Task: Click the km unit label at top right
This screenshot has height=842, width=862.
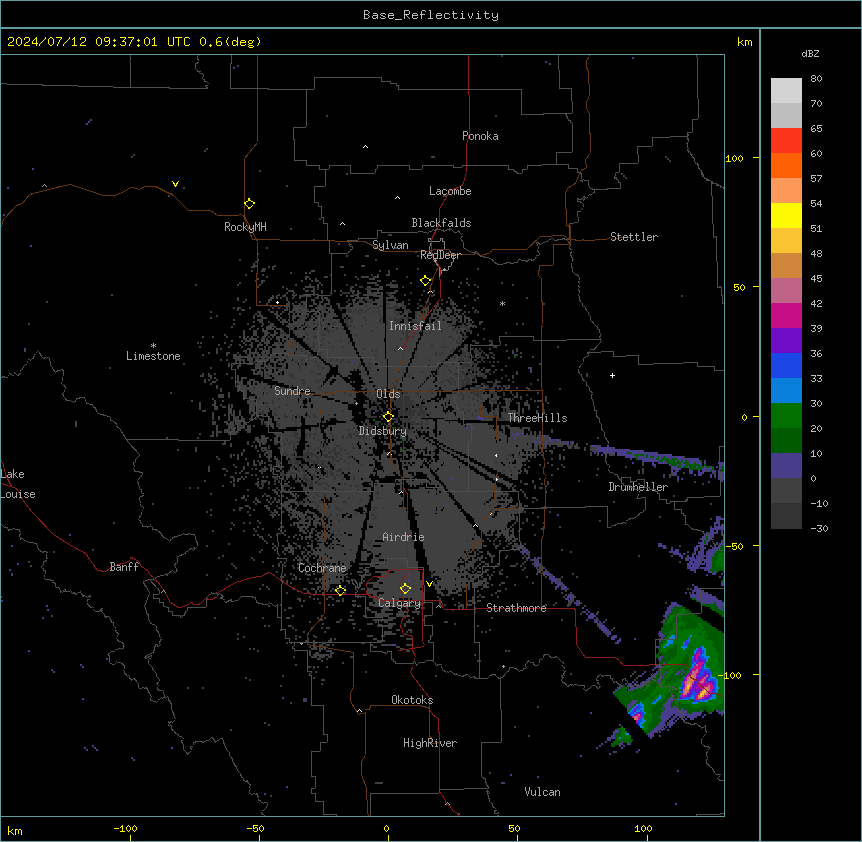Action: point(744,42)
